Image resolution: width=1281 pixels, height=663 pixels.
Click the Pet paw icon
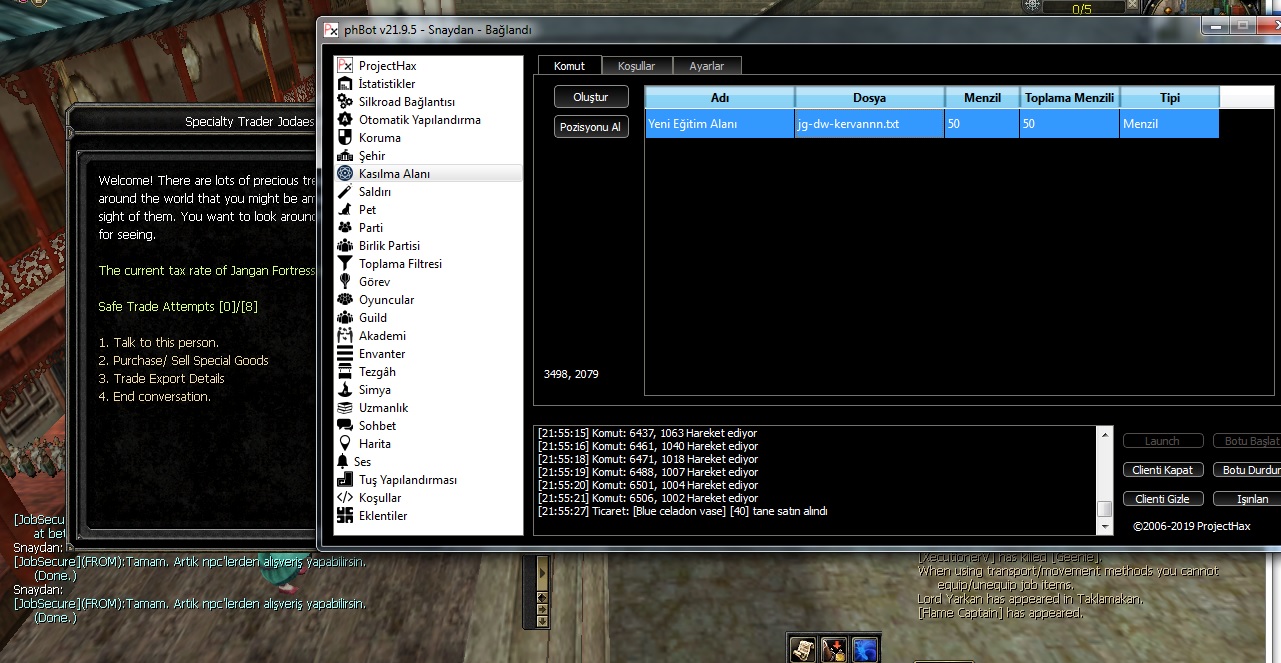[x=345, y=210]
